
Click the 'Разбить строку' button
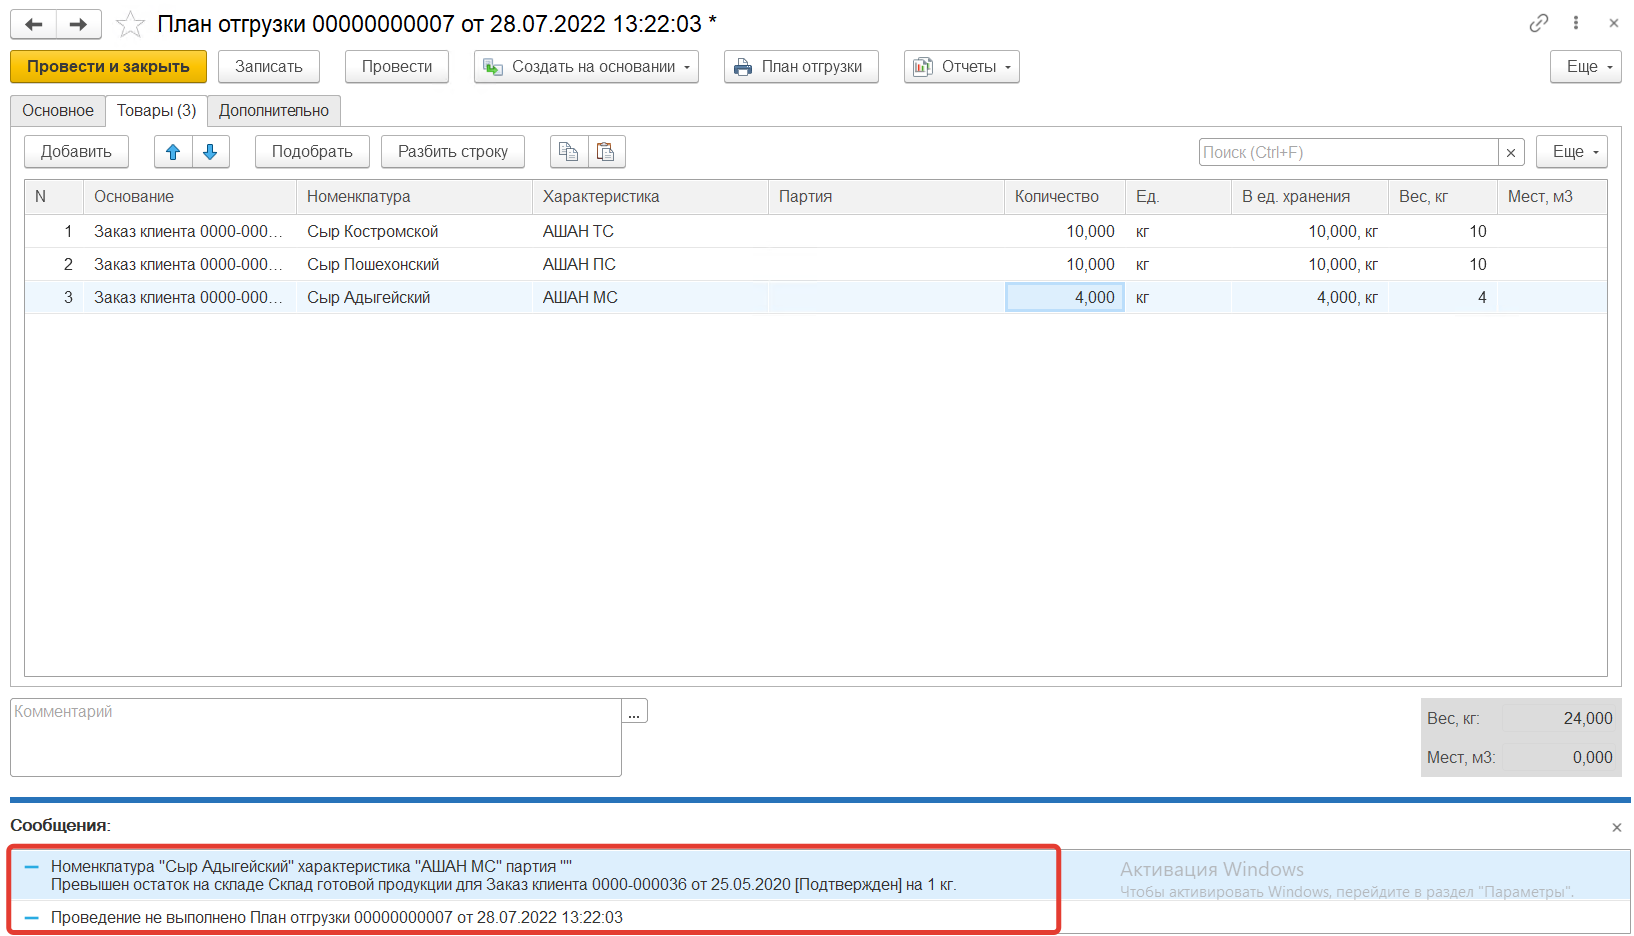[452, 152]
